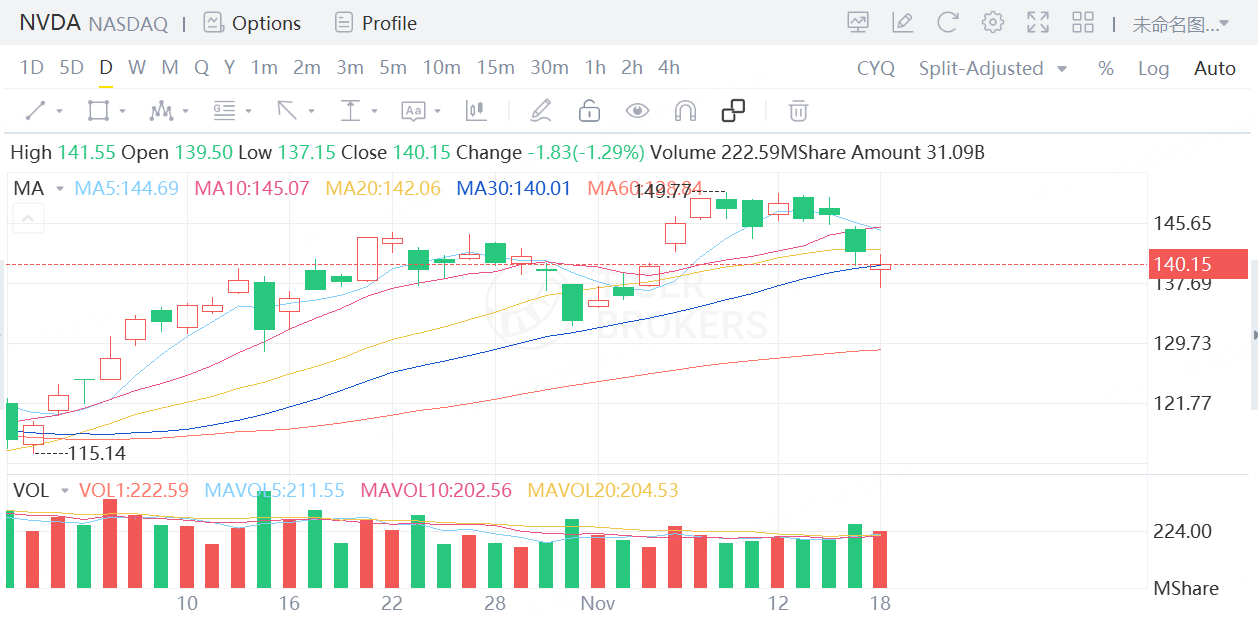Open the Split-Adjusted dropdown
This screenshot has width=1258, height=622.
[993, 68]
